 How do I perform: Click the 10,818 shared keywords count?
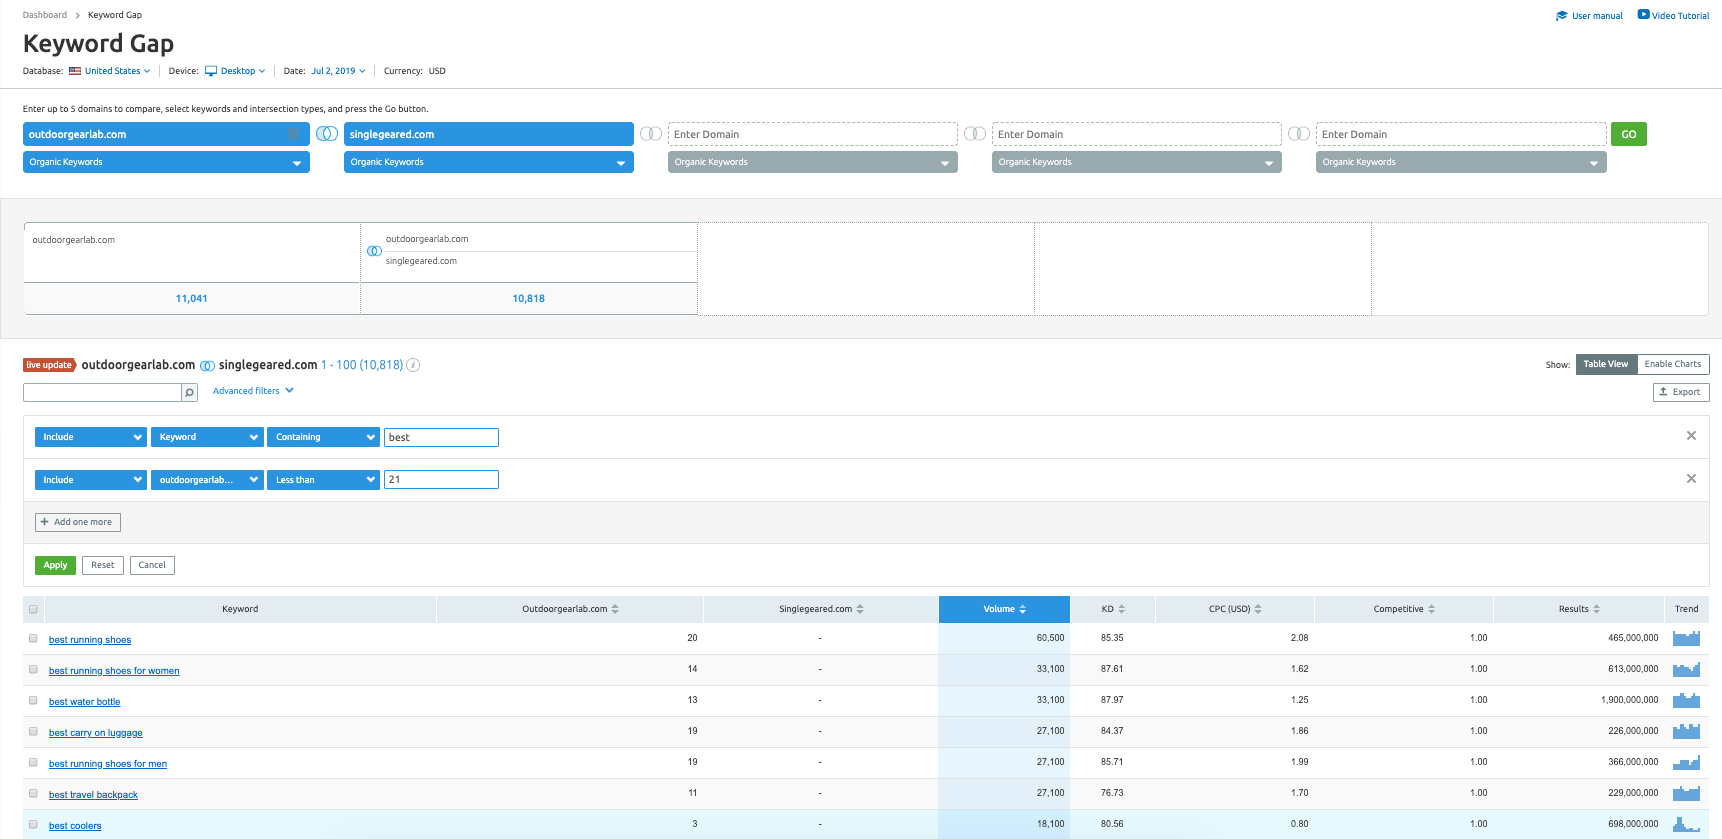pos(528,298)
